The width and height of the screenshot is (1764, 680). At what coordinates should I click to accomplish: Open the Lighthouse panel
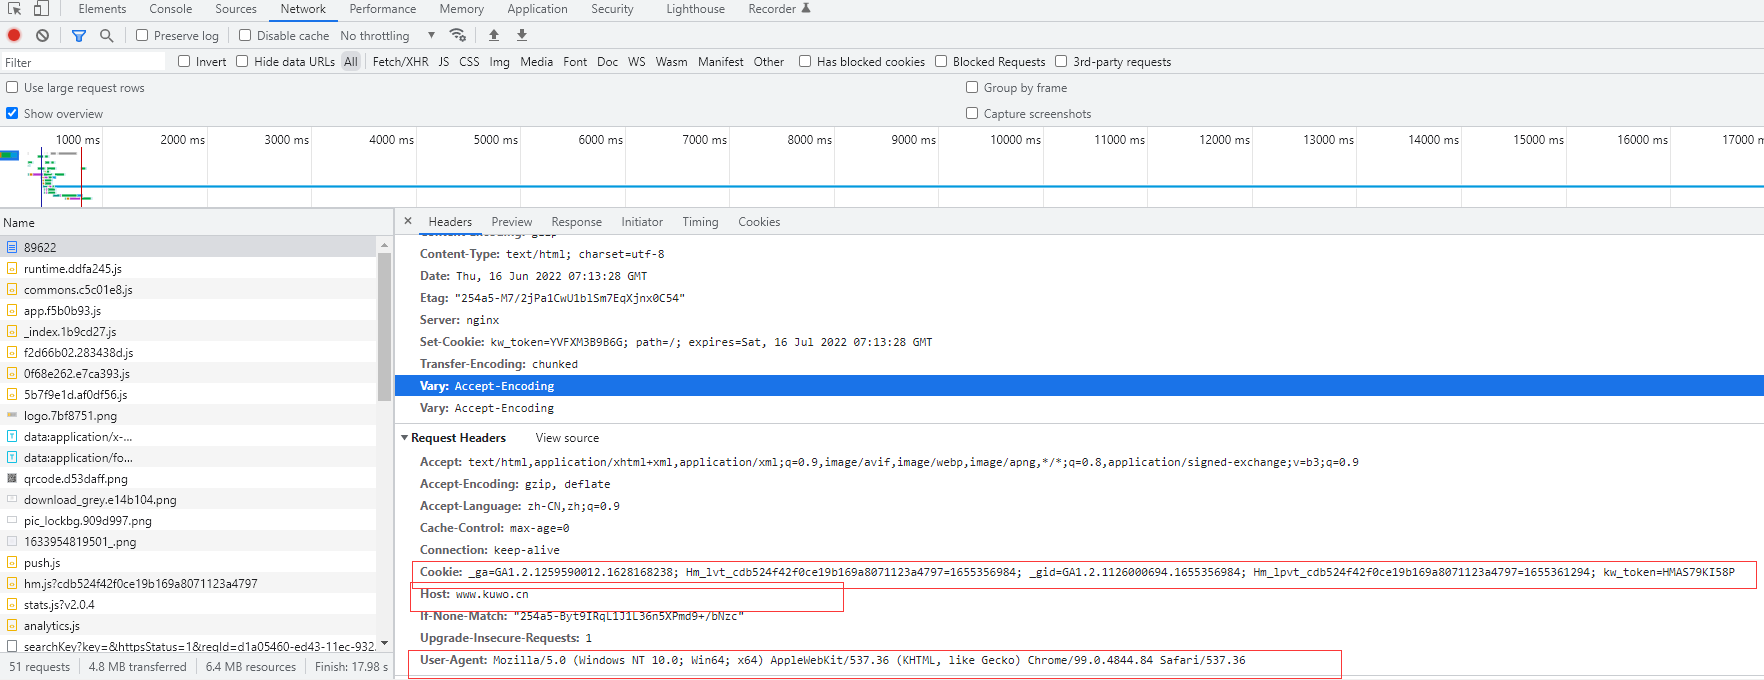(696, 9)
